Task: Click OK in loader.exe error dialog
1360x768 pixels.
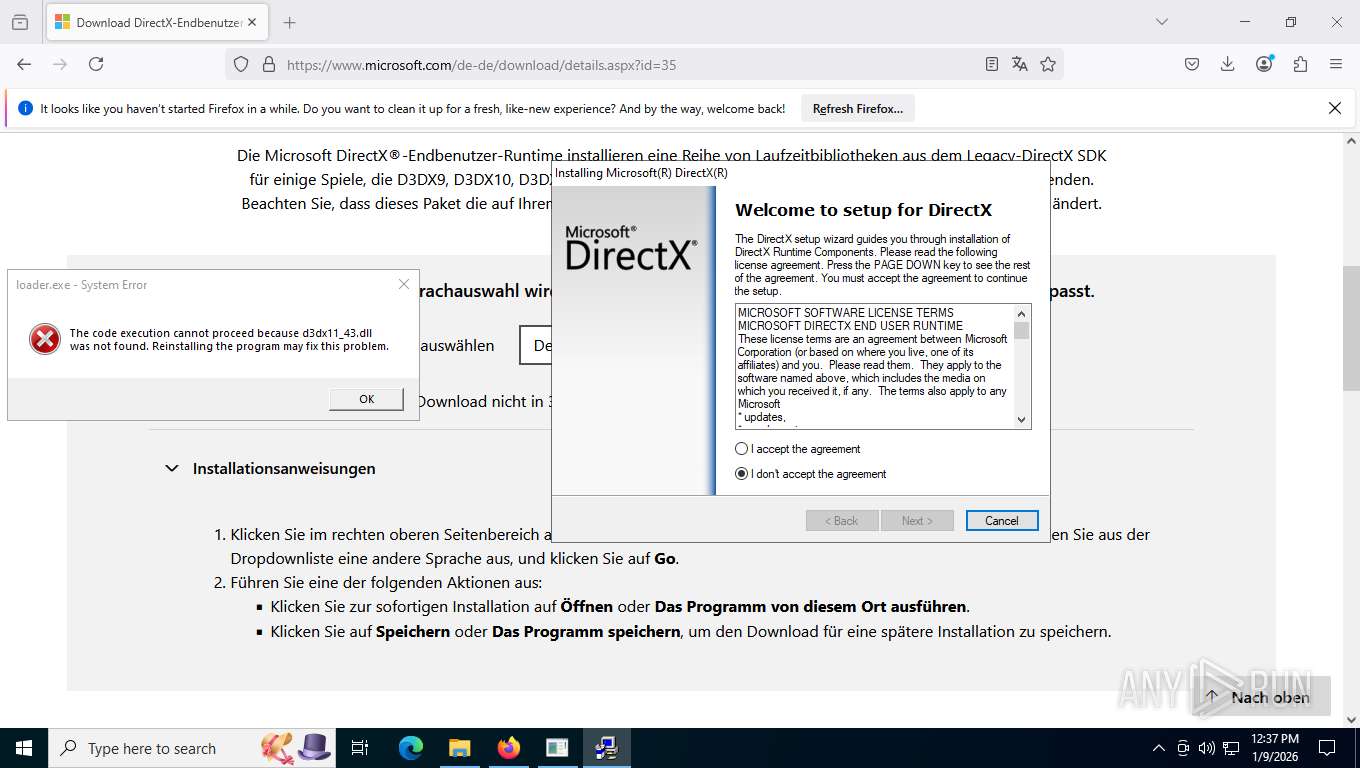Action: click(x=366, y=399)
